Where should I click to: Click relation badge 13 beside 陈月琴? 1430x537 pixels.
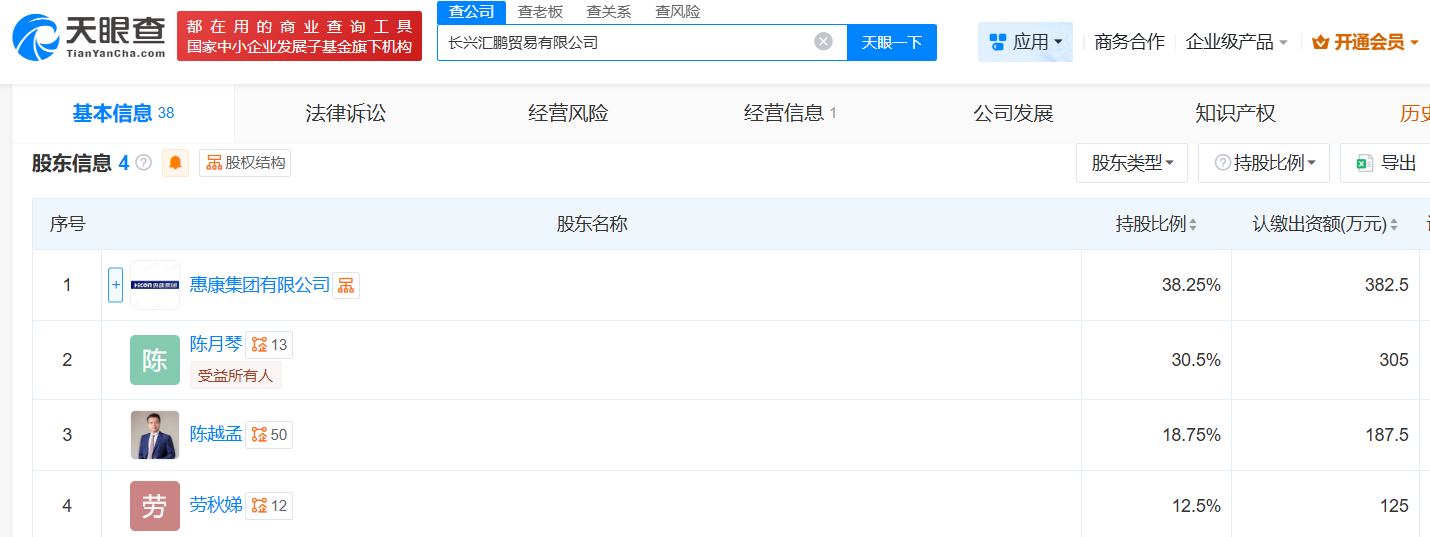coord(269,345)
